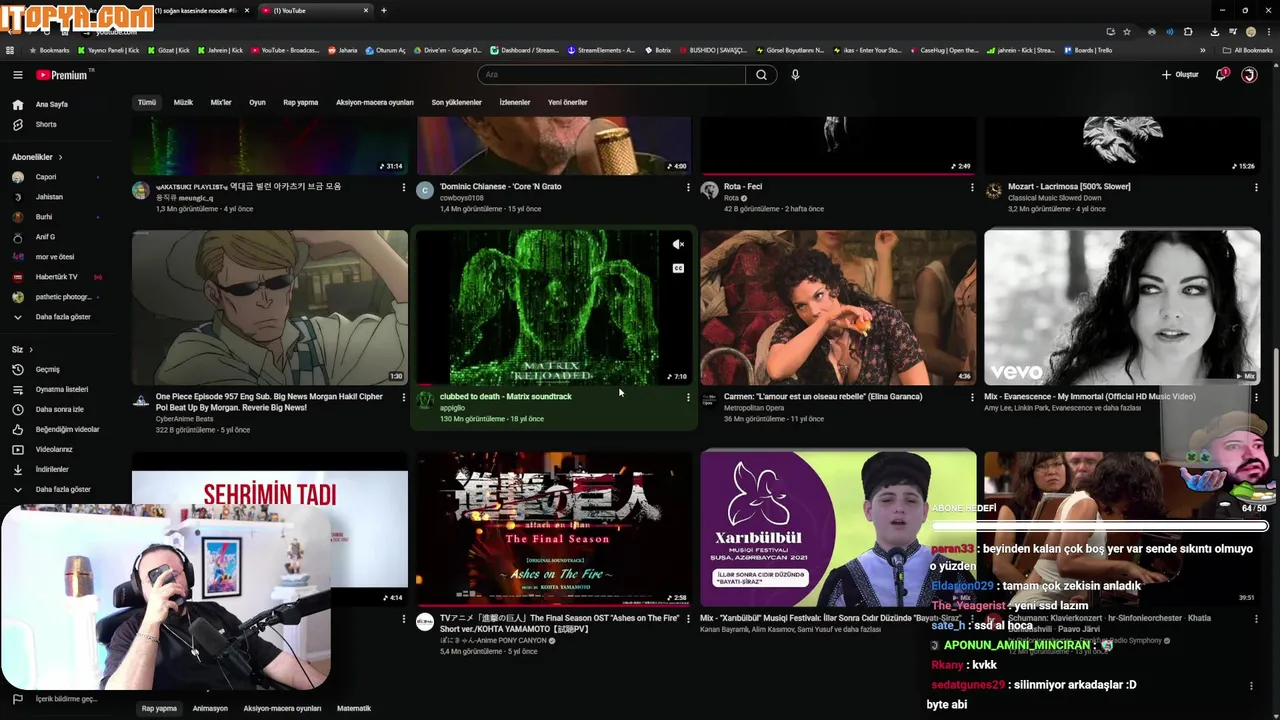This screenshot has width=1280, height=720.
Task: Select the Tümü filter chip
Action: tap(147, 102)
